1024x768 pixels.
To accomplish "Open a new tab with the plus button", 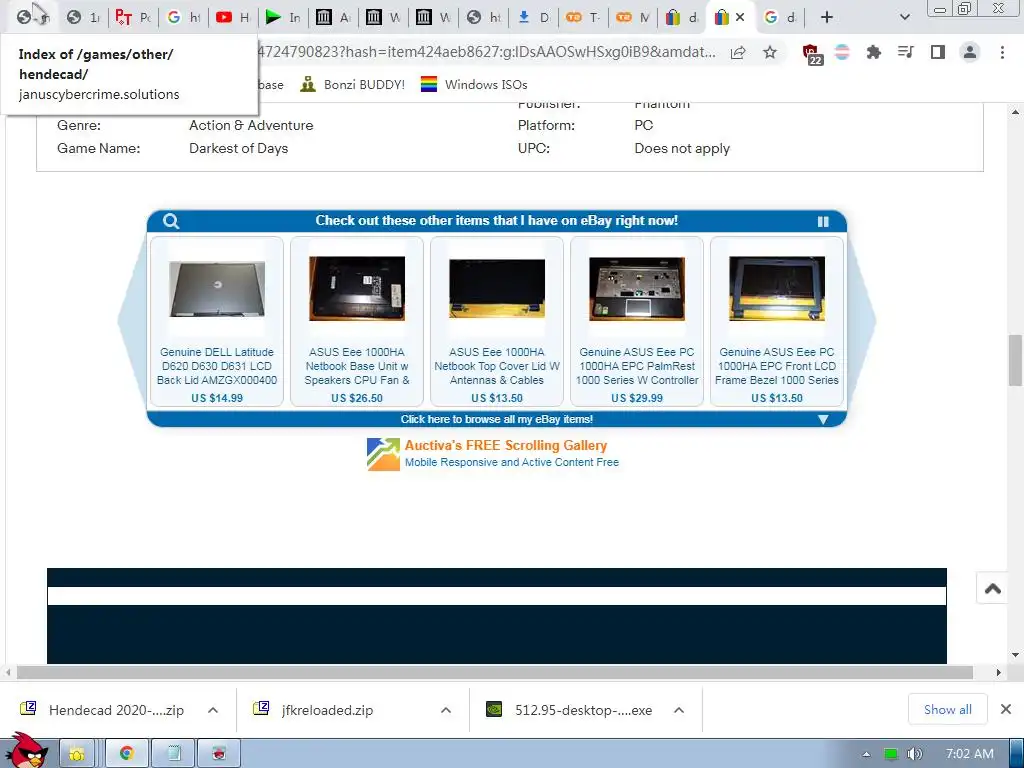I will [827, 18].
